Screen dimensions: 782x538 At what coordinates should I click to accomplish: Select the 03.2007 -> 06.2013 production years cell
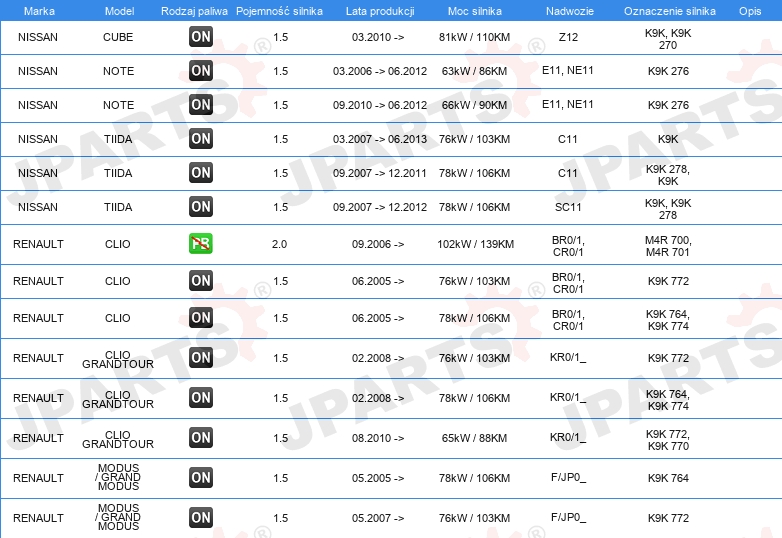coord(380,139)
